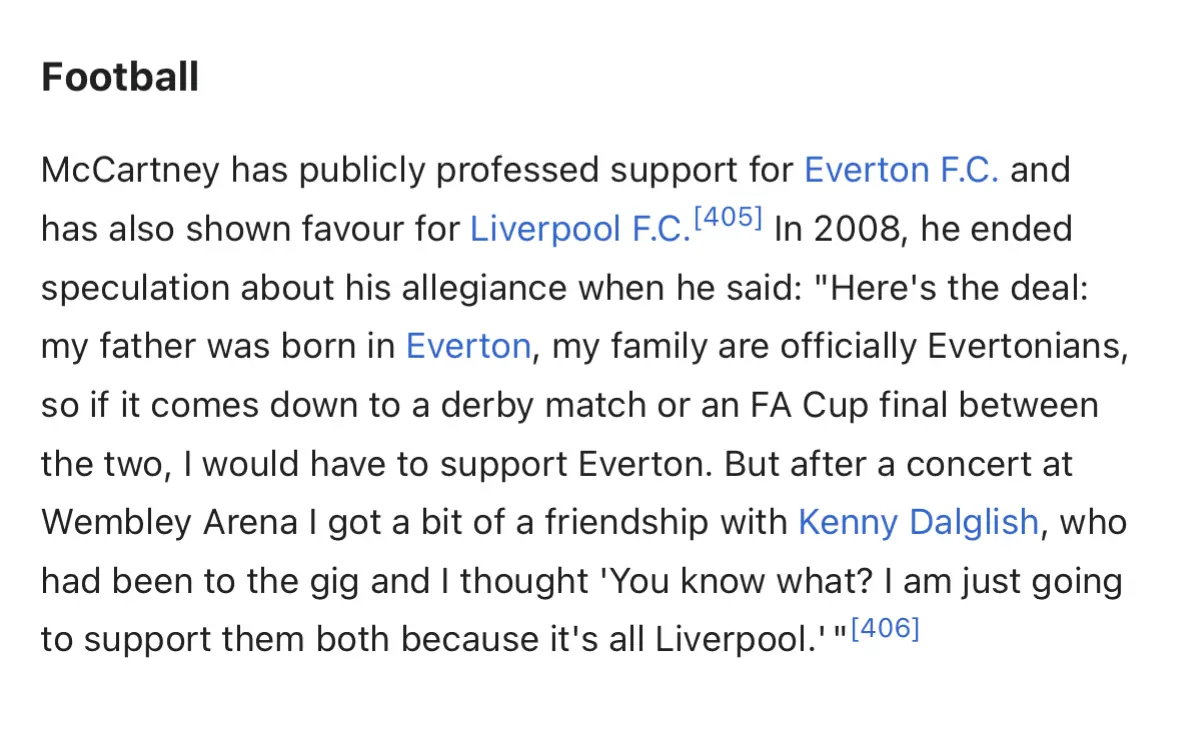This screenshot has height=739, width=1179.
Task: Click the word "speculation"
Action: click(134, 288)
